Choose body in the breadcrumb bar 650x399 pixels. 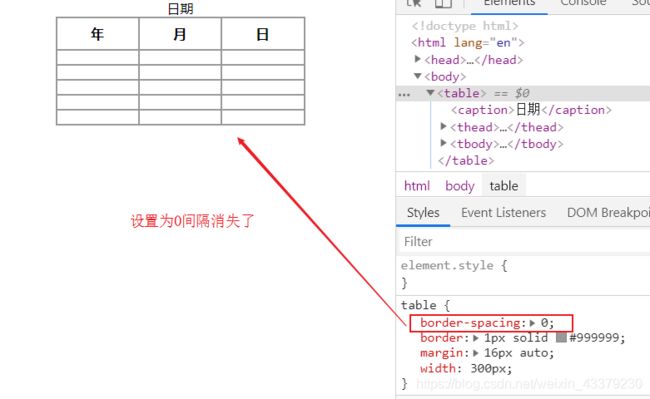coord(459,186)
